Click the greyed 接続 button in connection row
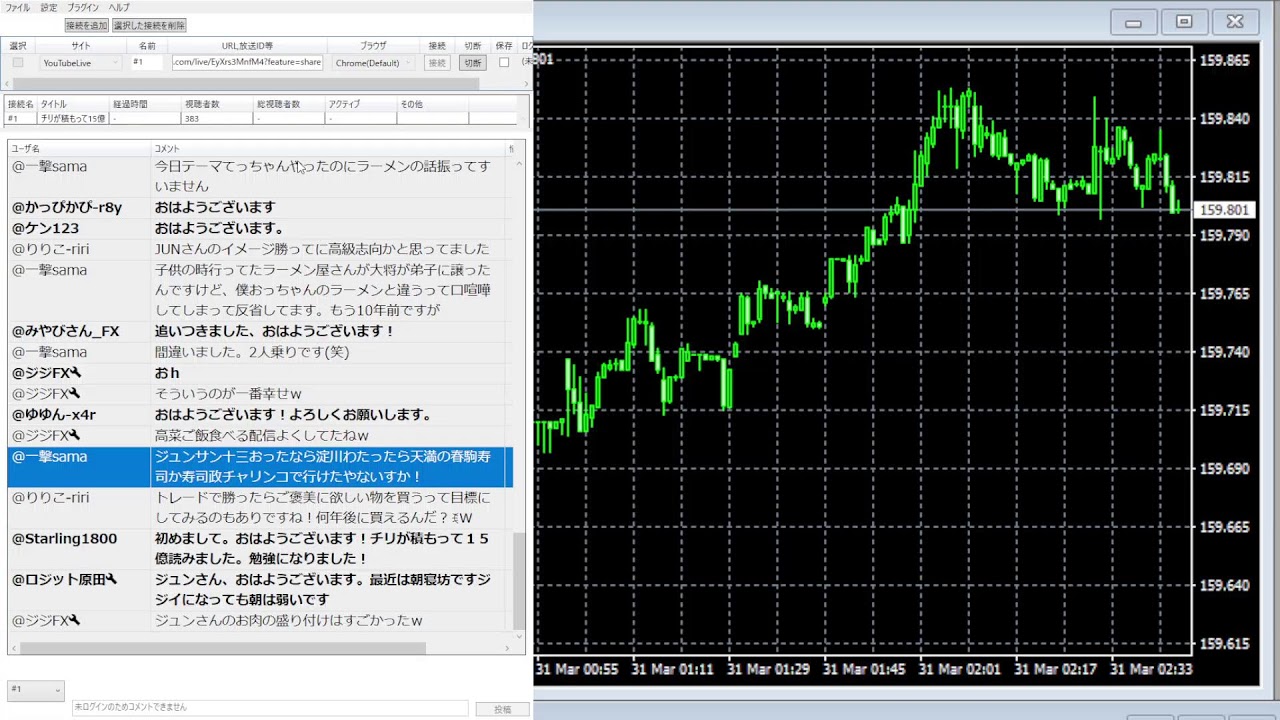The height and width of the screenshot is (720, 1280). [x=437, y=62]
